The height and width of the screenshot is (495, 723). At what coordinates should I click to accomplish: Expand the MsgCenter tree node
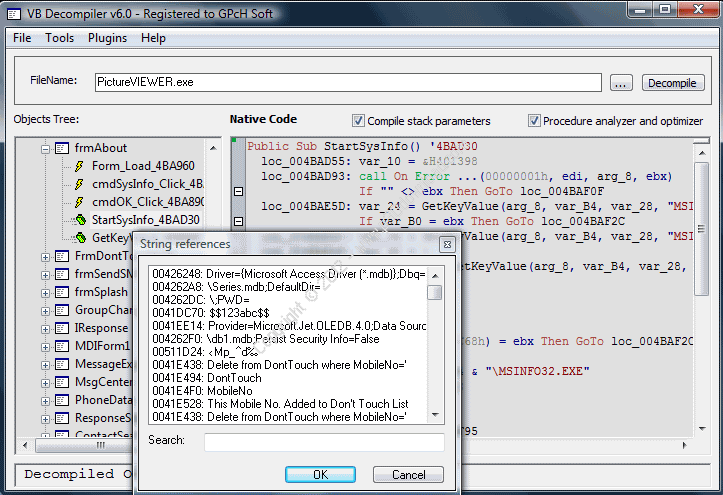click(45, 382)
